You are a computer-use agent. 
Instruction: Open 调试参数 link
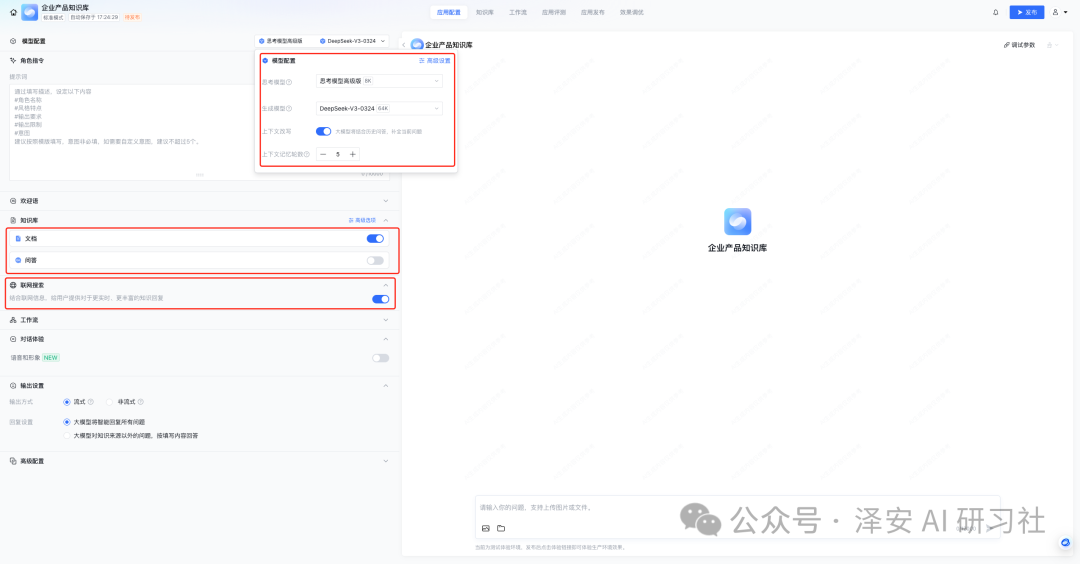point(1019,45)
